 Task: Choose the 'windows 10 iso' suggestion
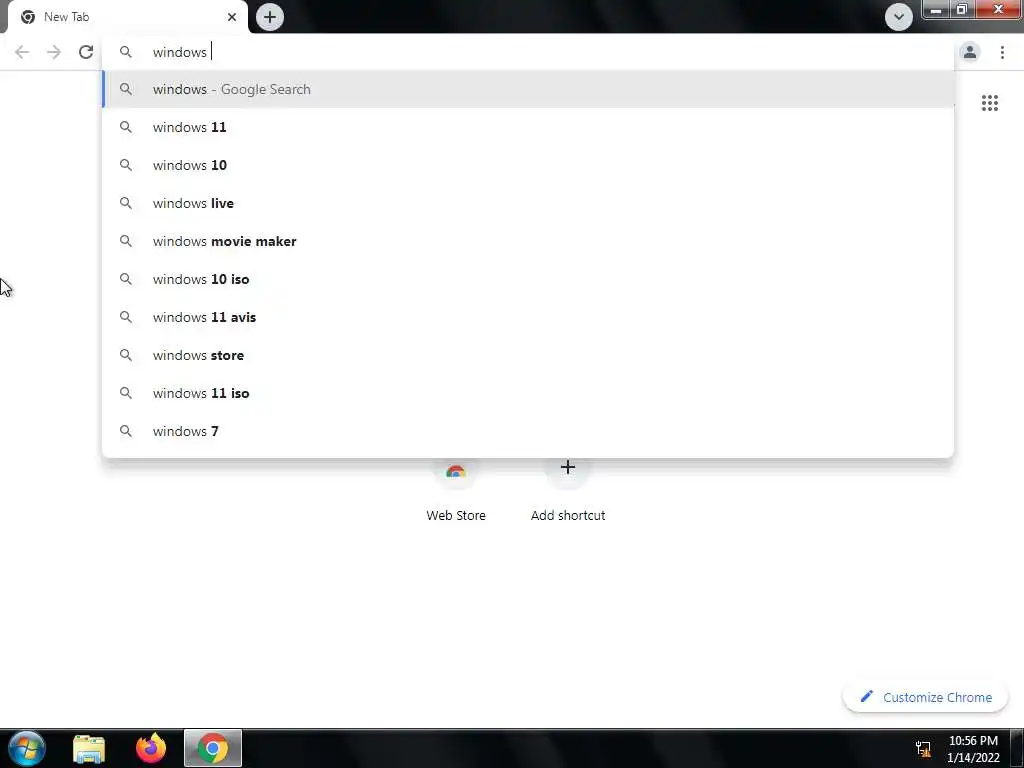click(x=528, y=279)
